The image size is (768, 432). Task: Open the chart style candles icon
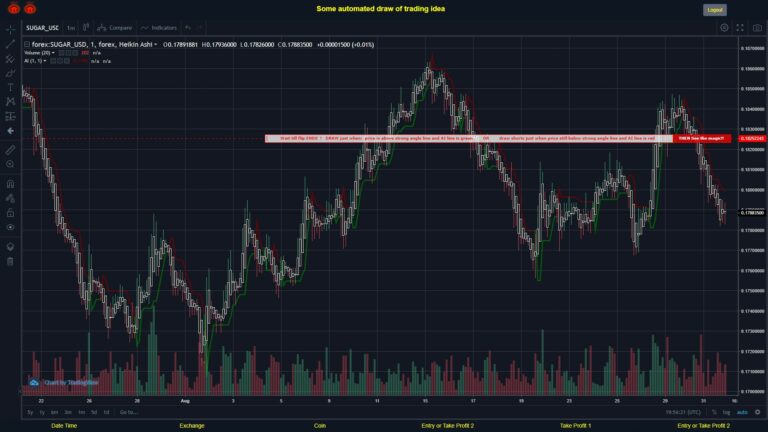point(86,27)
